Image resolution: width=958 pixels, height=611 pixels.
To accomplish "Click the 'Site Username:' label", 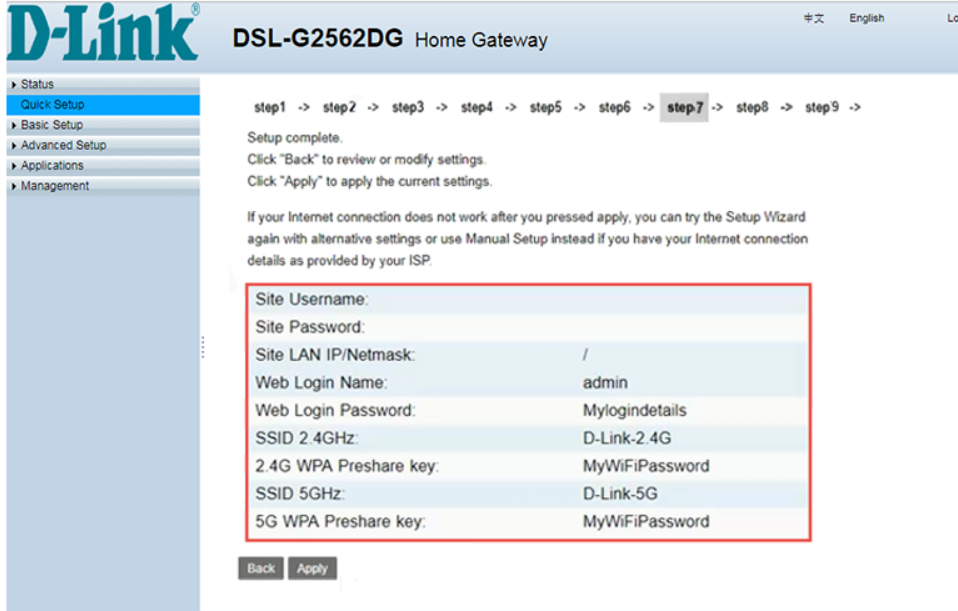I will point(312,299).
